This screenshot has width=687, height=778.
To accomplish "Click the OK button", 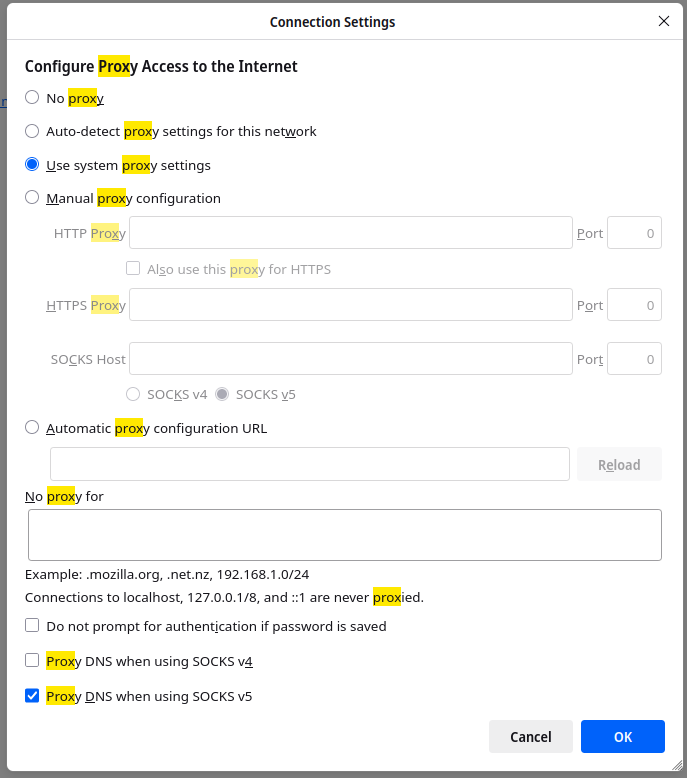I will click(622, 737).
